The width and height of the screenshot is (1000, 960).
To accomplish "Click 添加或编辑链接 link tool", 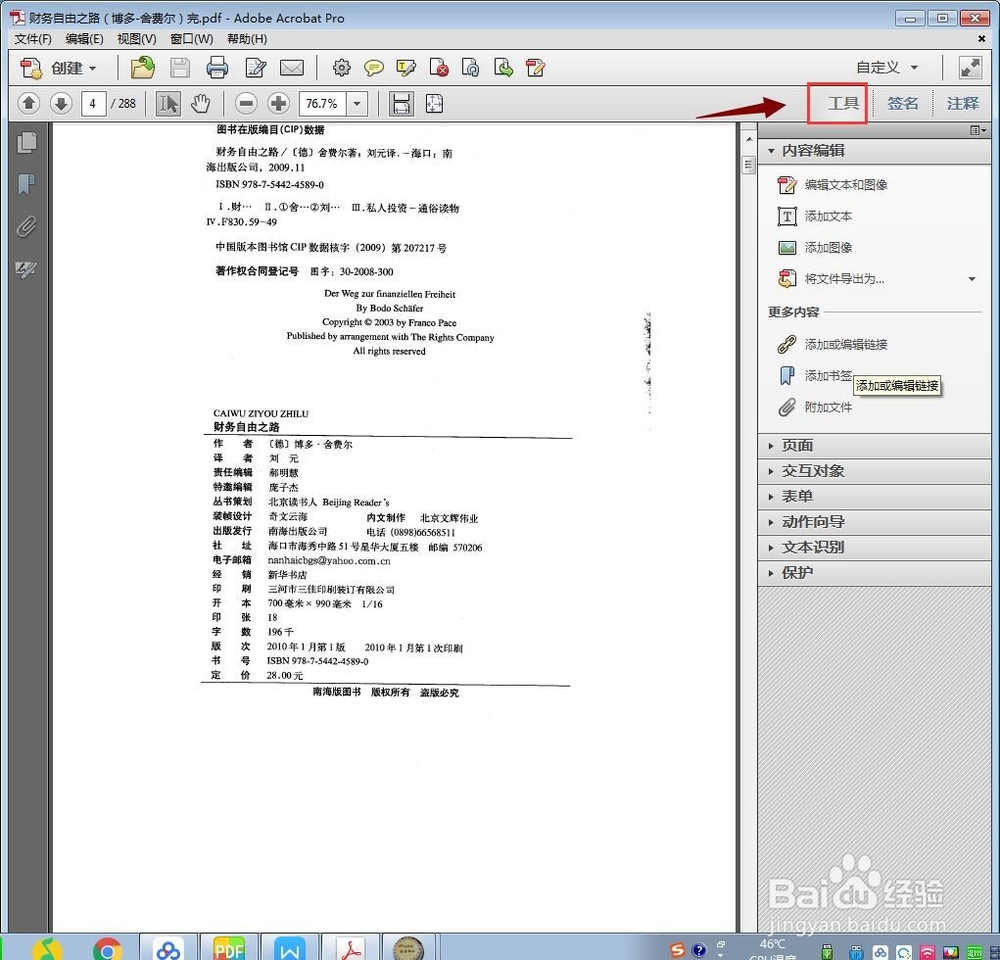I will [832, 344].
